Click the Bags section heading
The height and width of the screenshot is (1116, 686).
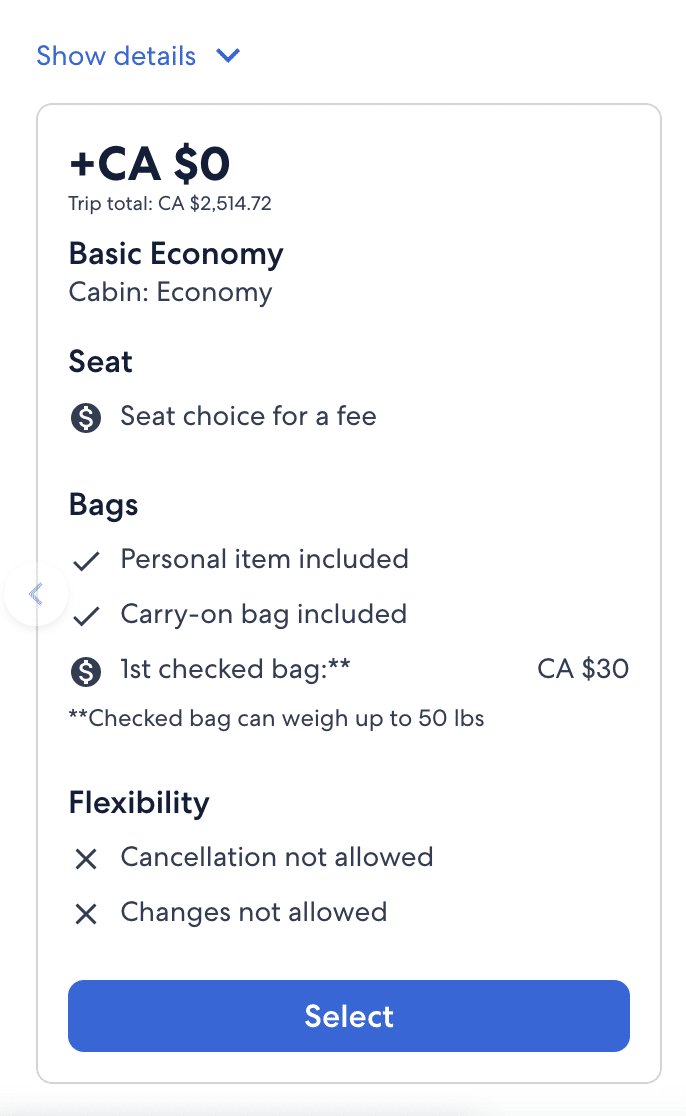click(103, 505)
